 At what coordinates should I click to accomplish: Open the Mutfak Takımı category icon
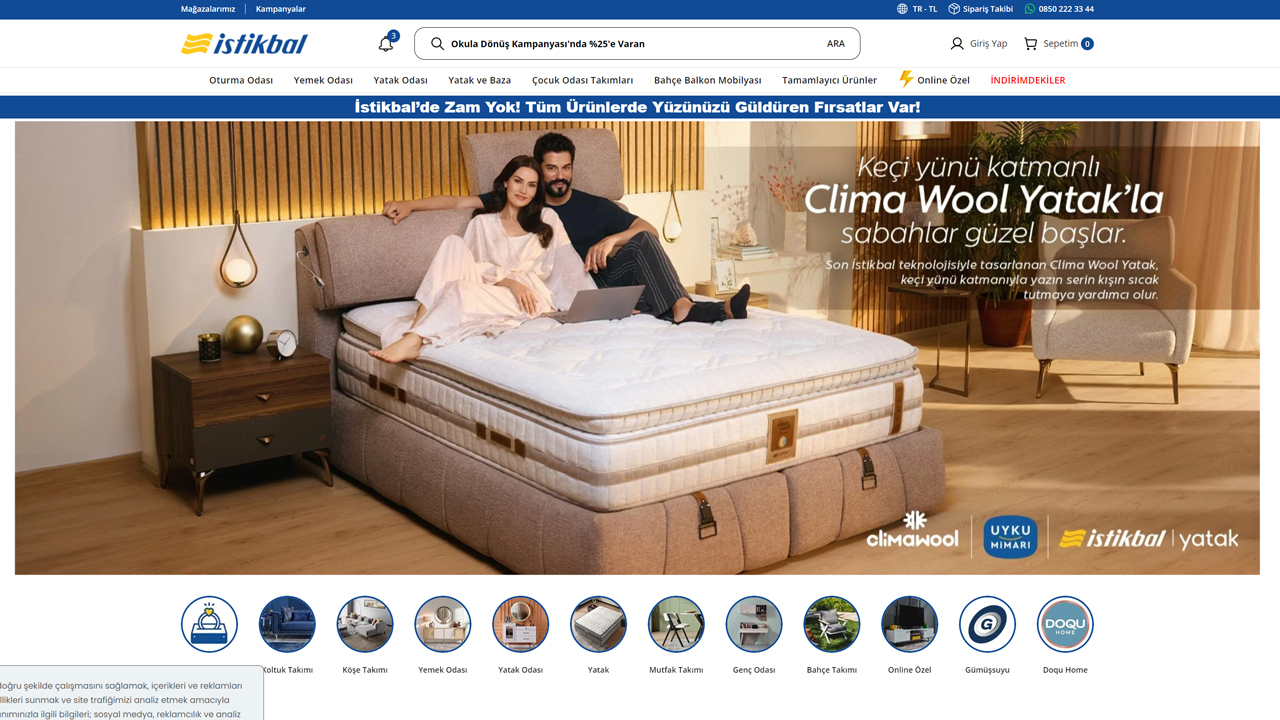[676, 624]
